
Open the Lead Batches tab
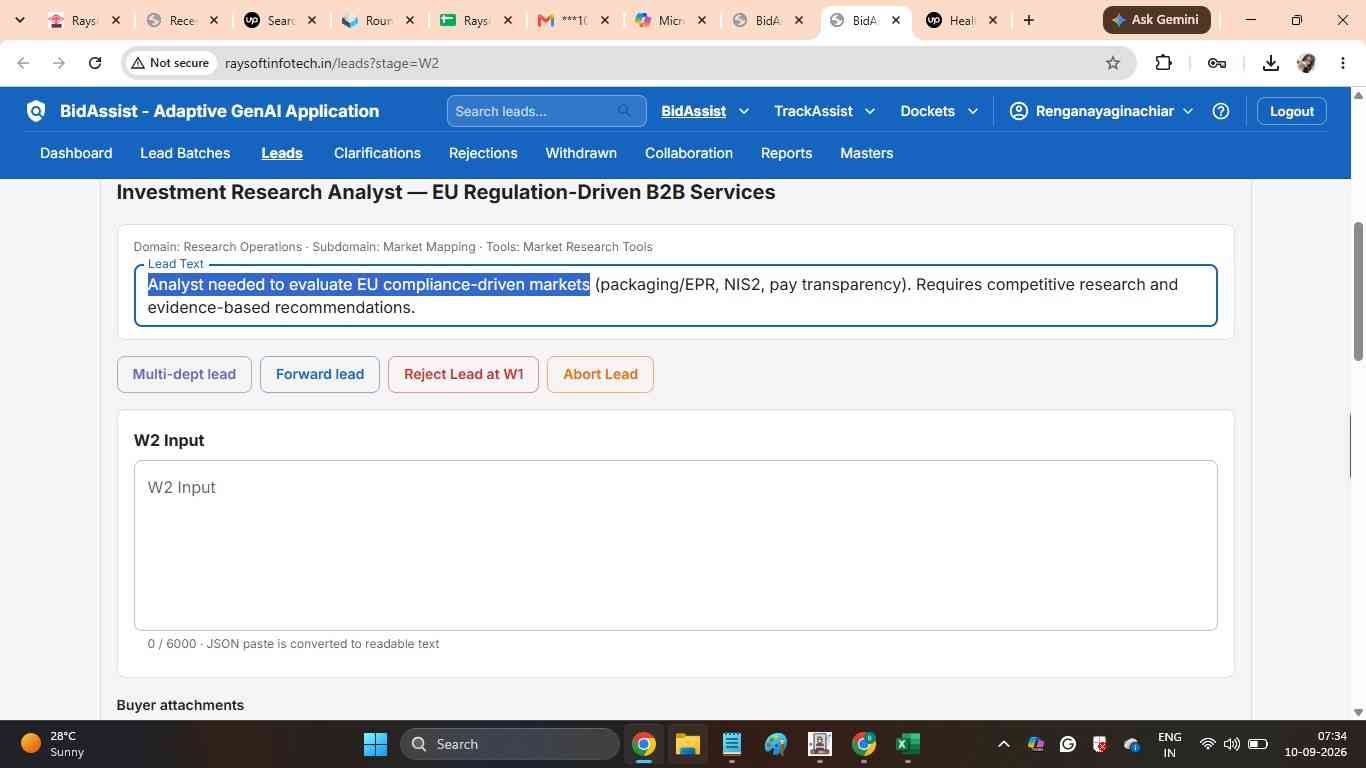coord(185,153)
